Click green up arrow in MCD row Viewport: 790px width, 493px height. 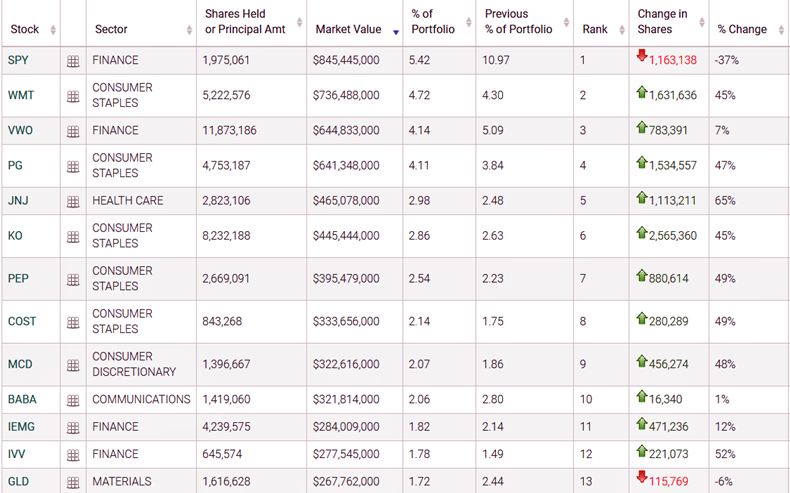click(642, 361)
